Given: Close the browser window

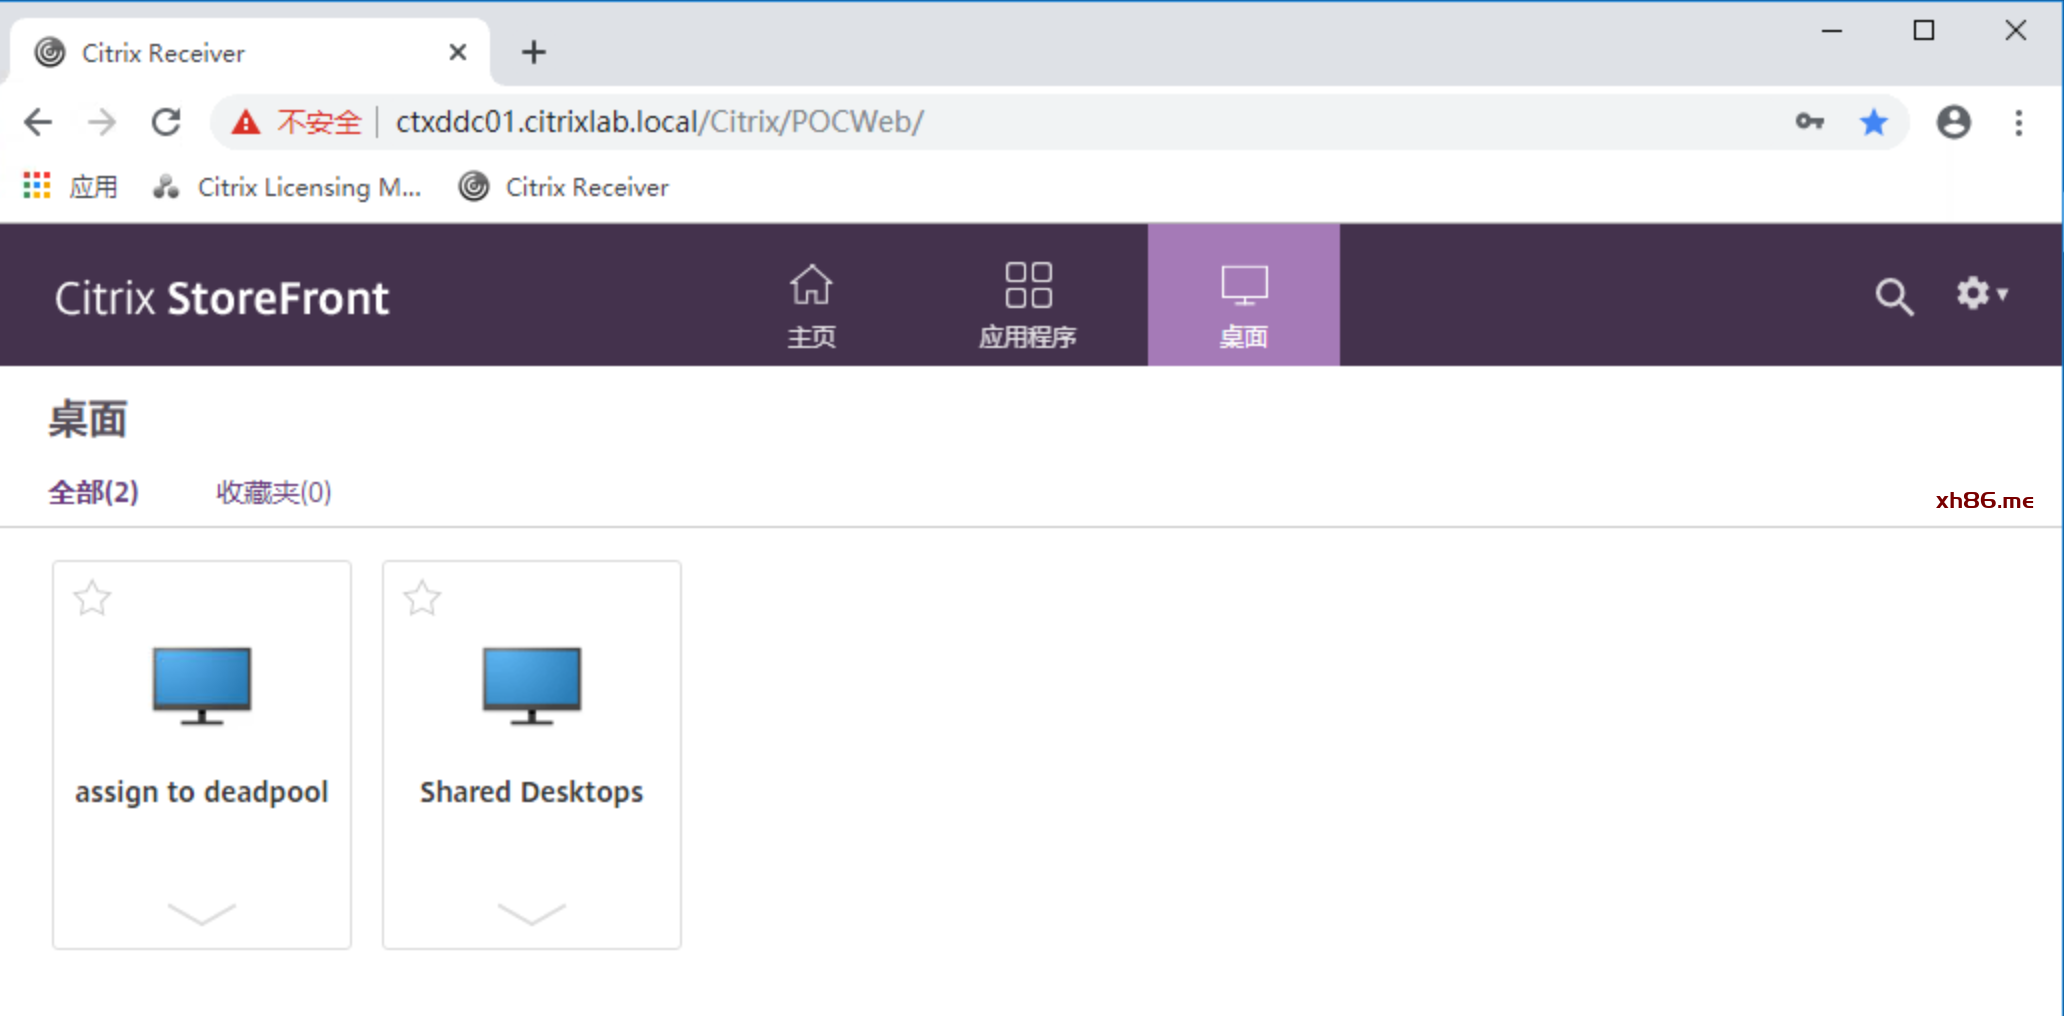Looking at the screenshot, I should point(2016,31).
